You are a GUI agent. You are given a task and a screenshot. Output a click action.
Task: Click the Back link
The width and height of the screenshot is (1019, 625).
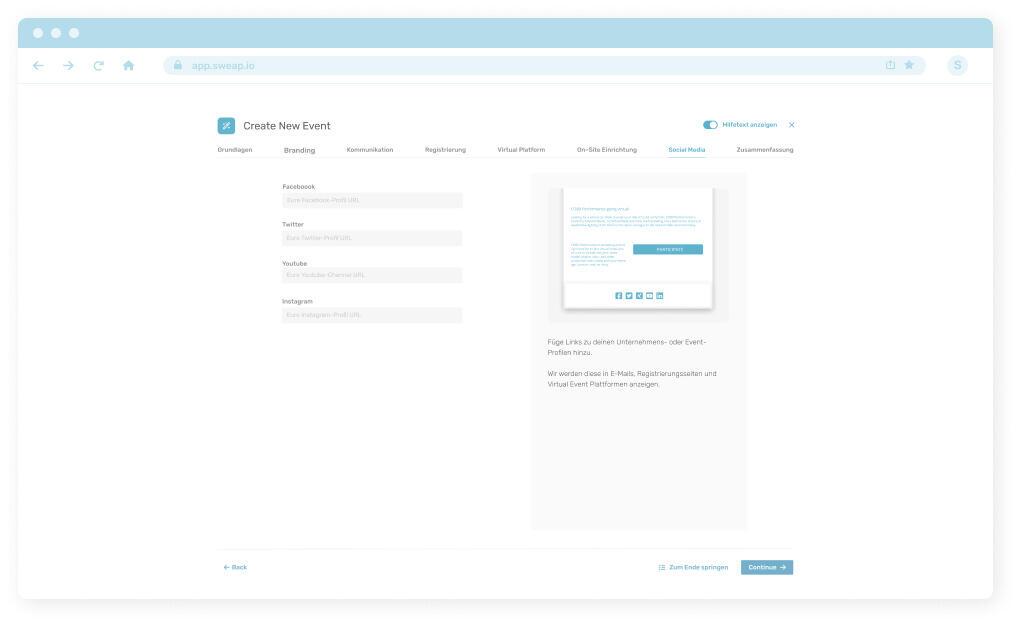pos(235,567)
